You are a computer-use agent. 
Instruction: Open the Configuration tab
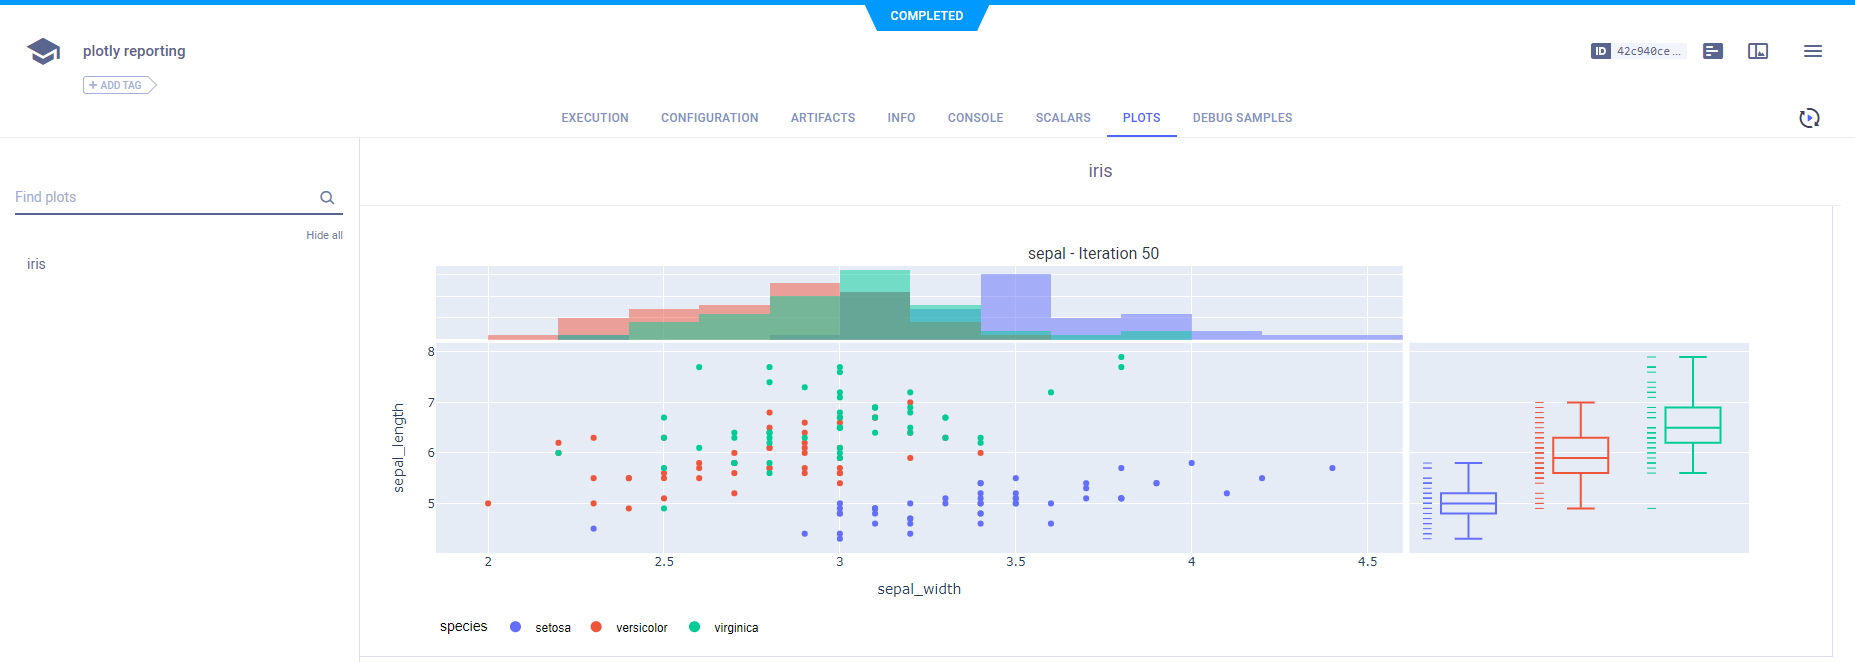(x=709, y=118)
